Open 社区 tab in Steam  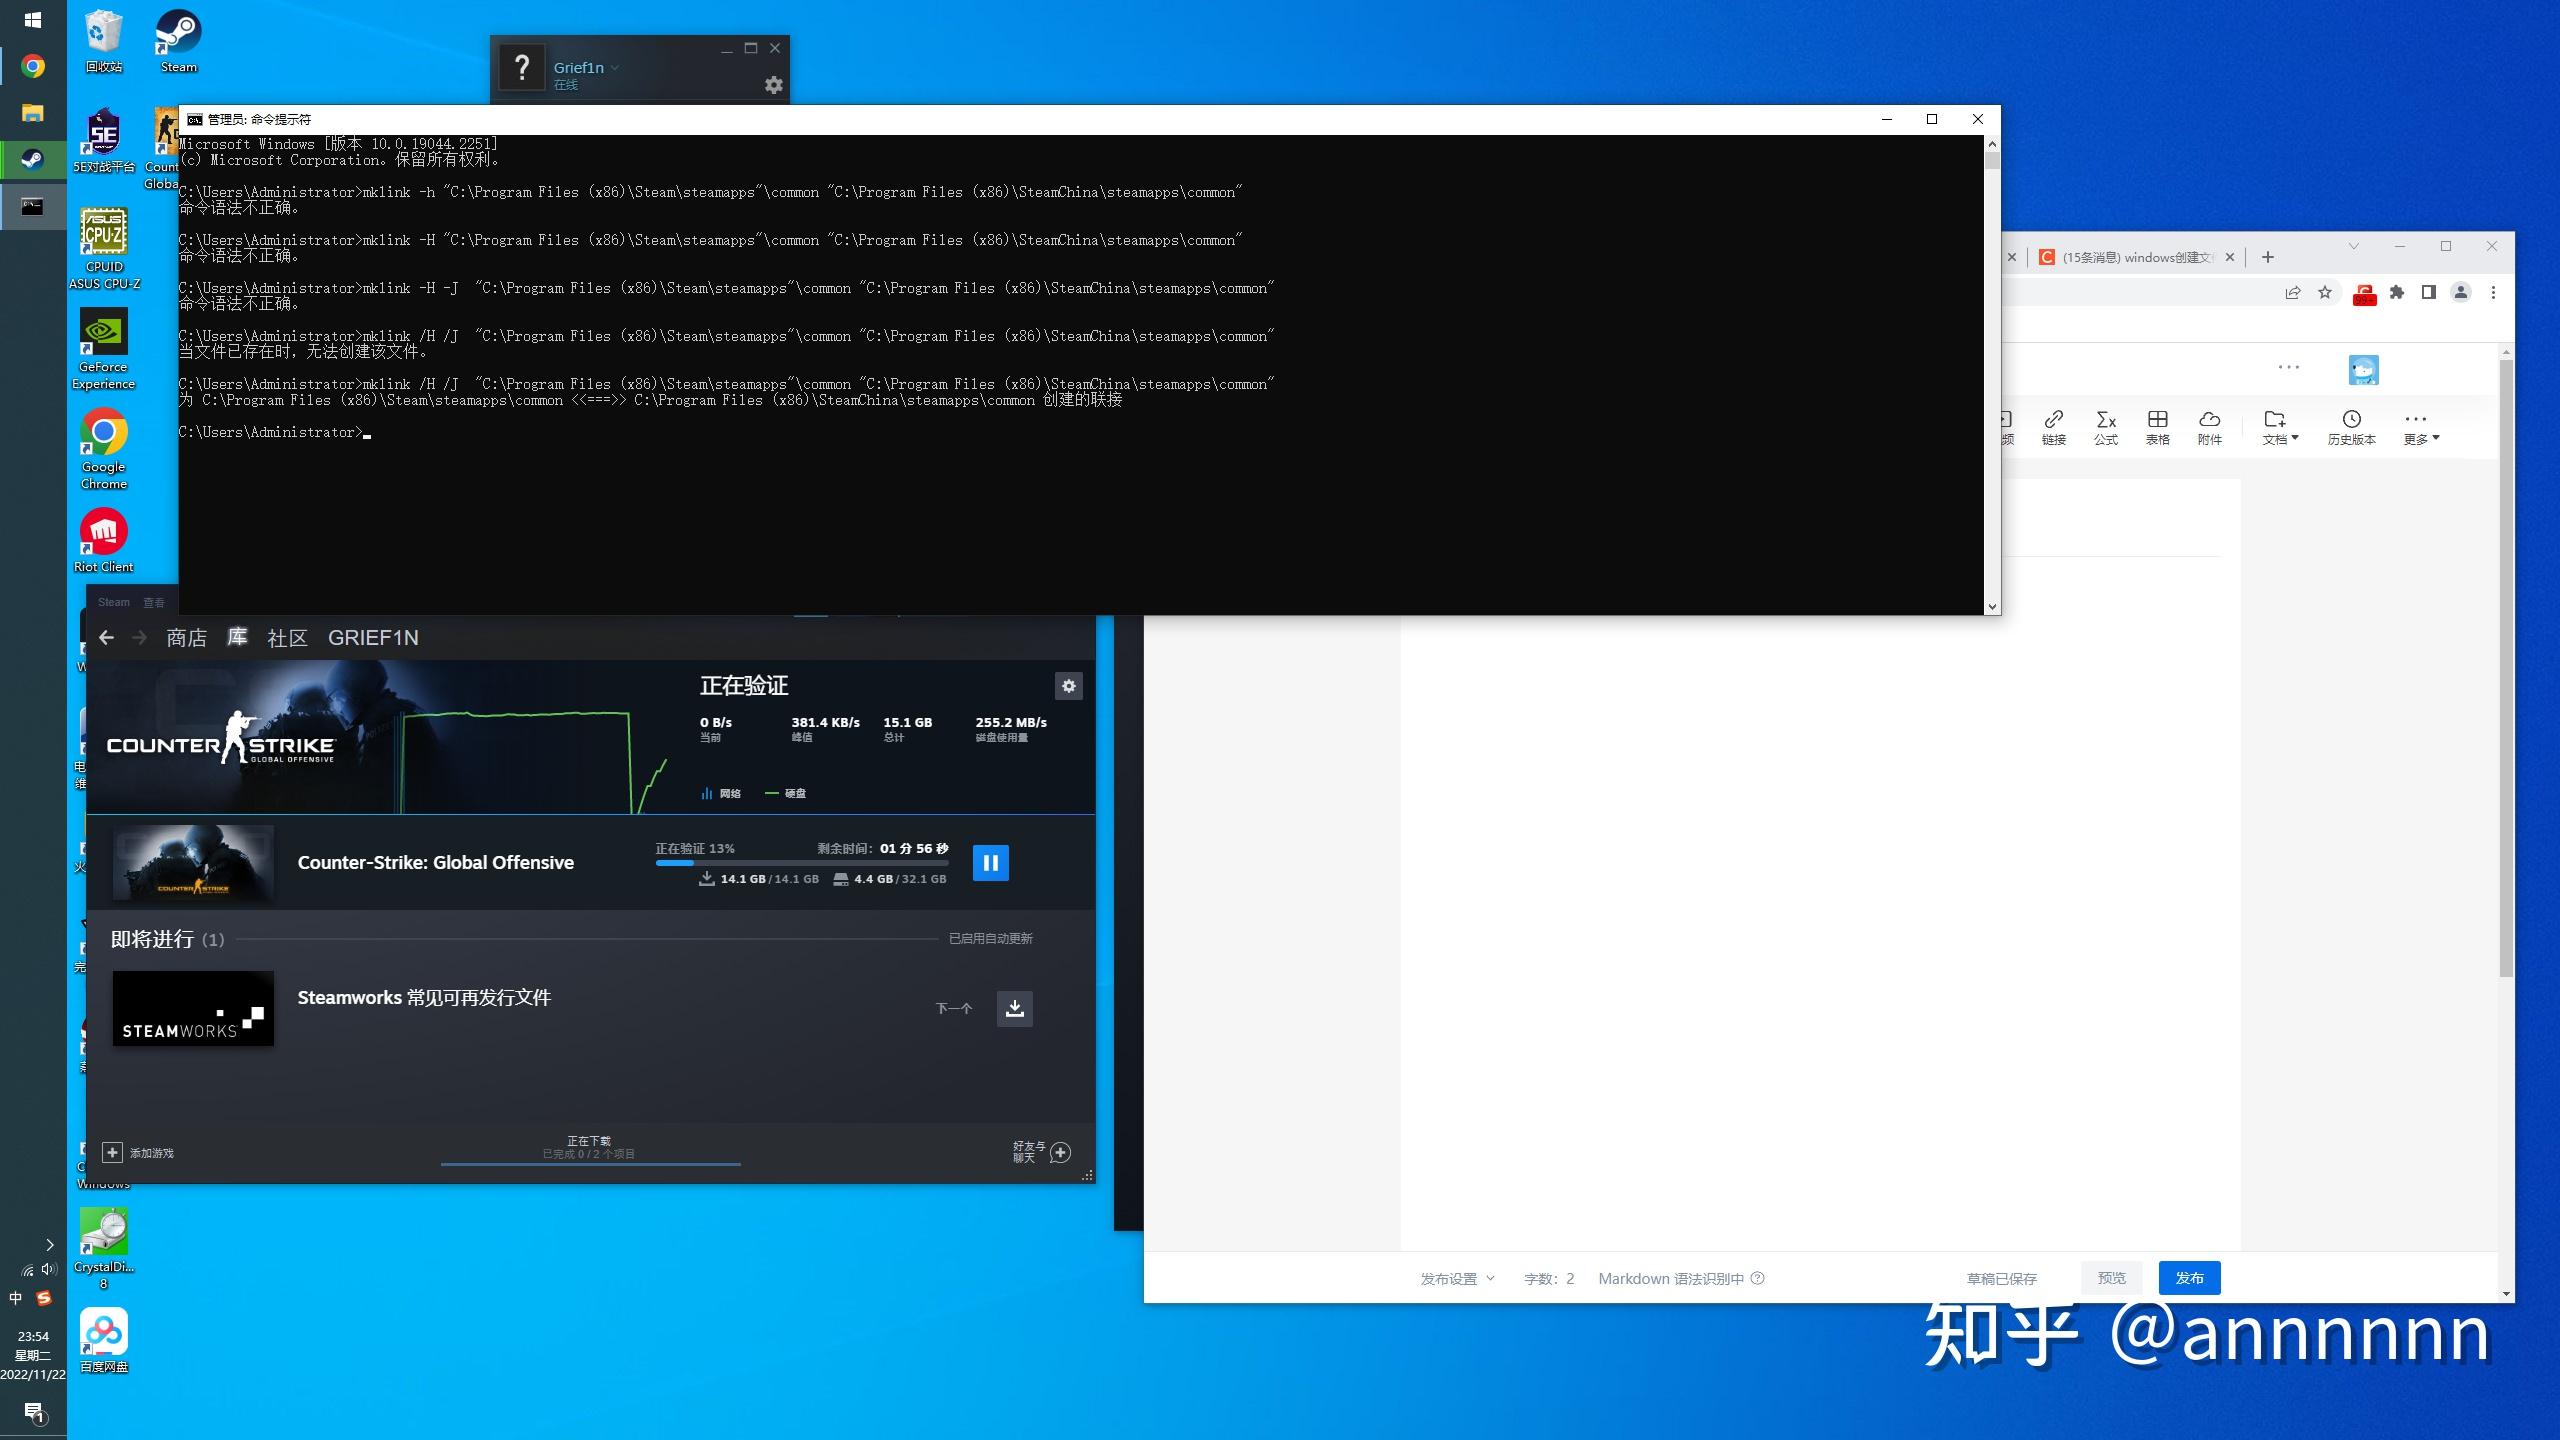pyautogui.click(x=287, y=638)
